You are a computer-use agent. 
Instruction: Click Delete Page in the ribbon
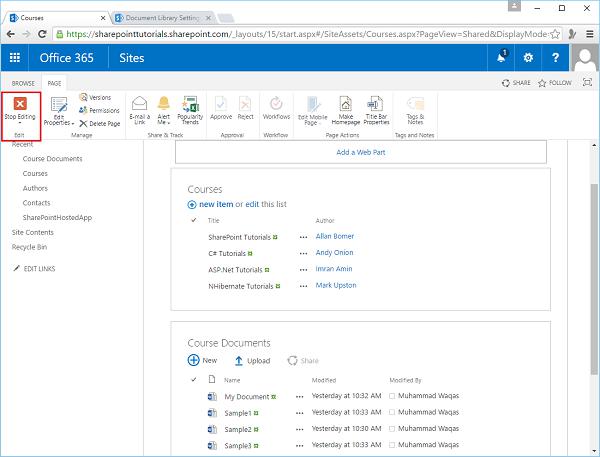click(99, 123)
